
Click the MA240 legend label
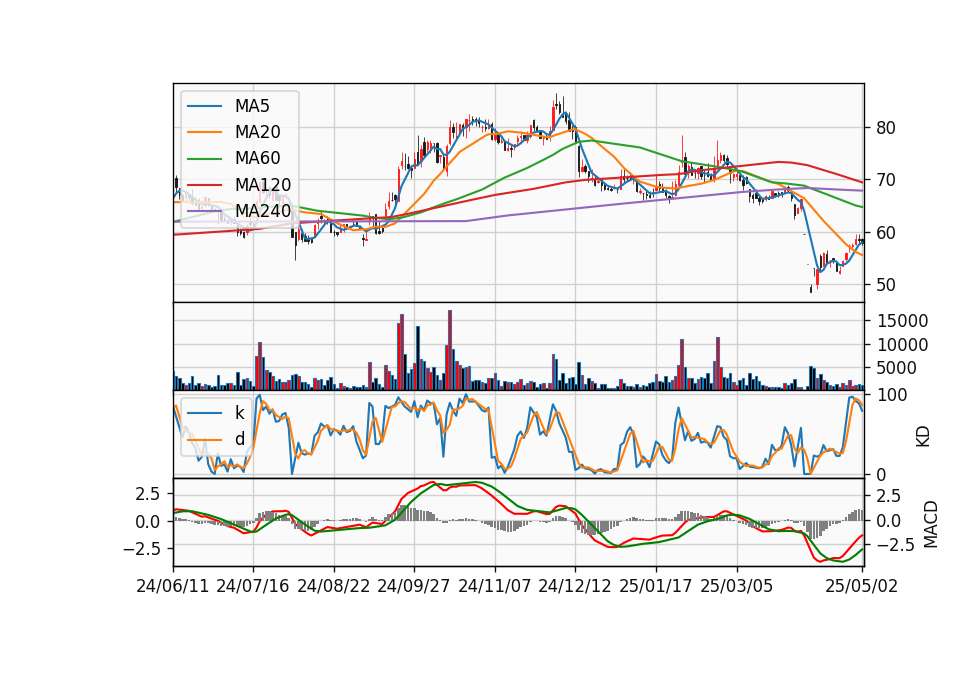263,211
